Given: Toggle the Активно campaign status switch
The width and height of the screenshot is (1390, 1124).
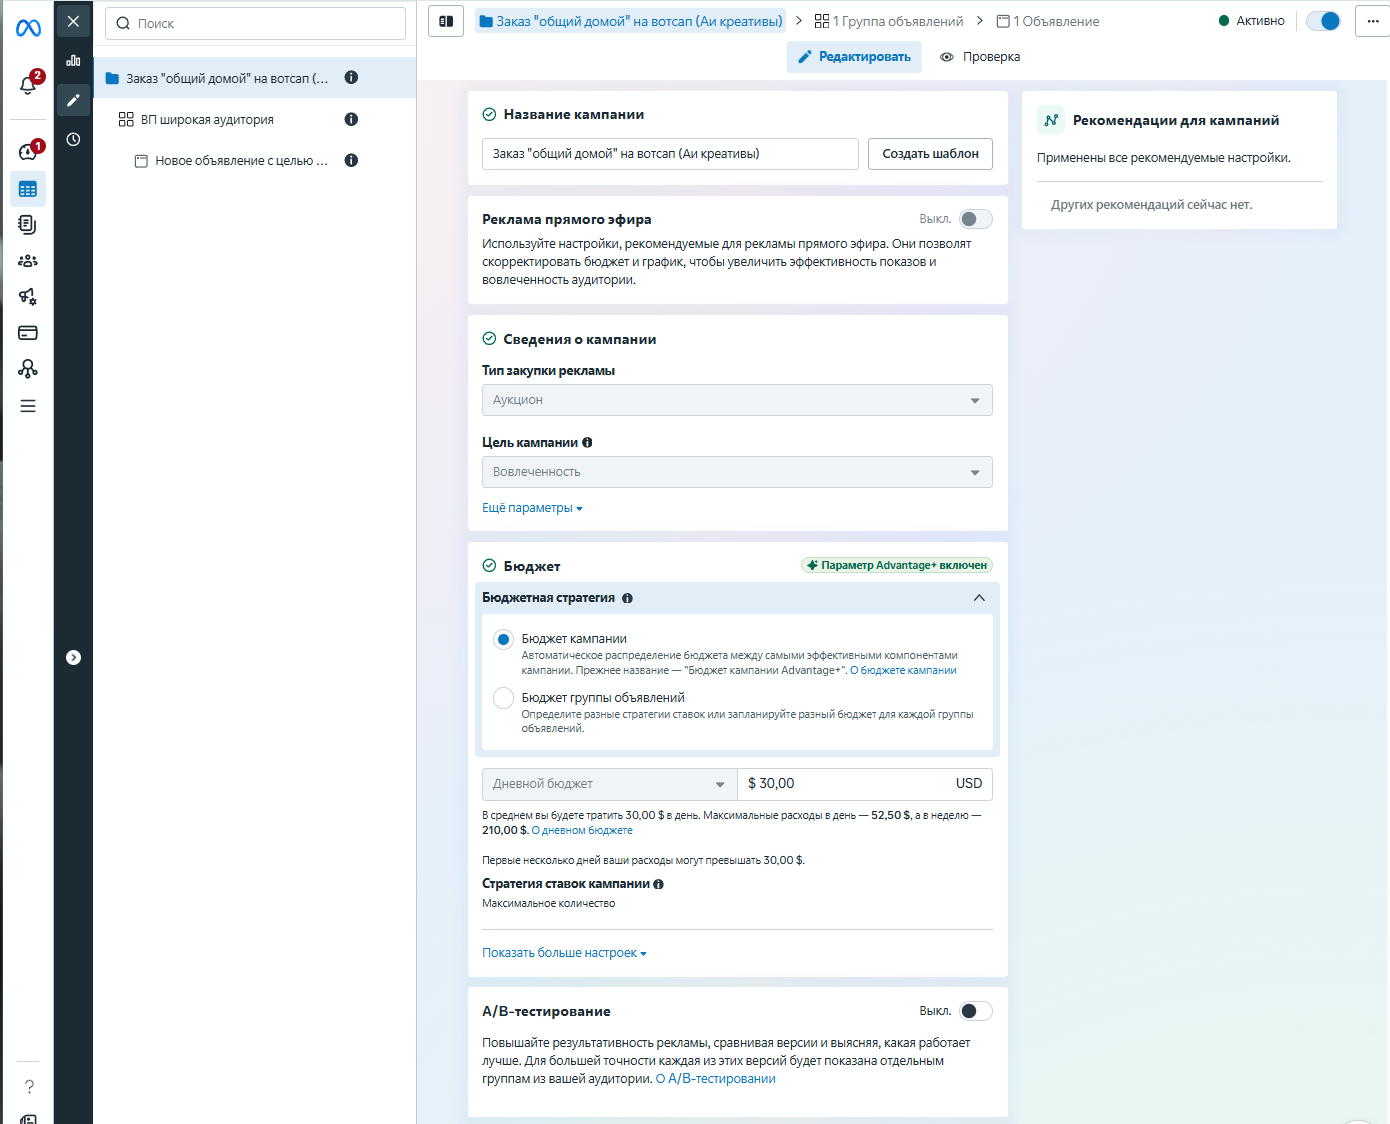Looking at the screenshot, I should pos(1323,21).
